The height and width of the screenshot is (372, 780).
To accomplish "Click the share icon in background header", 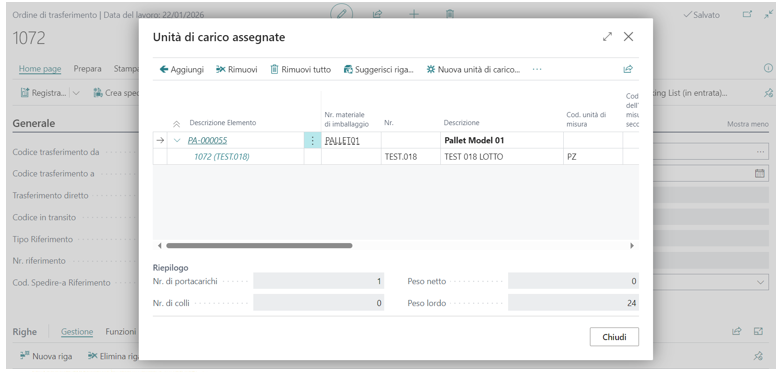I will tap(378, 14).
